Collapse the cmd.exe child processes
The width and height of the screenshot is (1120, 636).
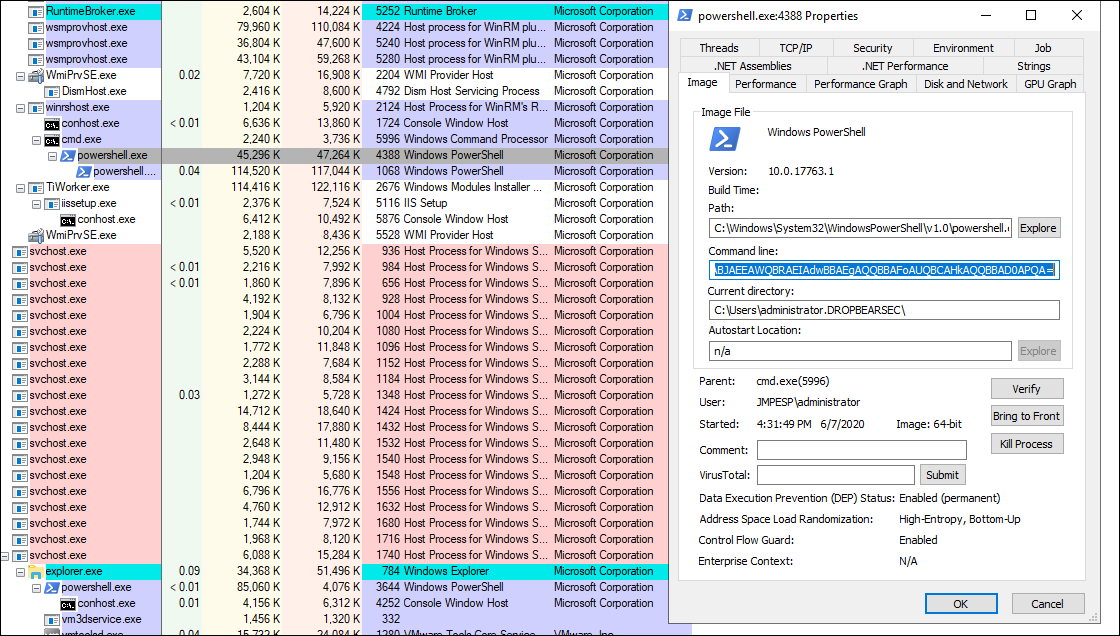(x=36, y=140)
